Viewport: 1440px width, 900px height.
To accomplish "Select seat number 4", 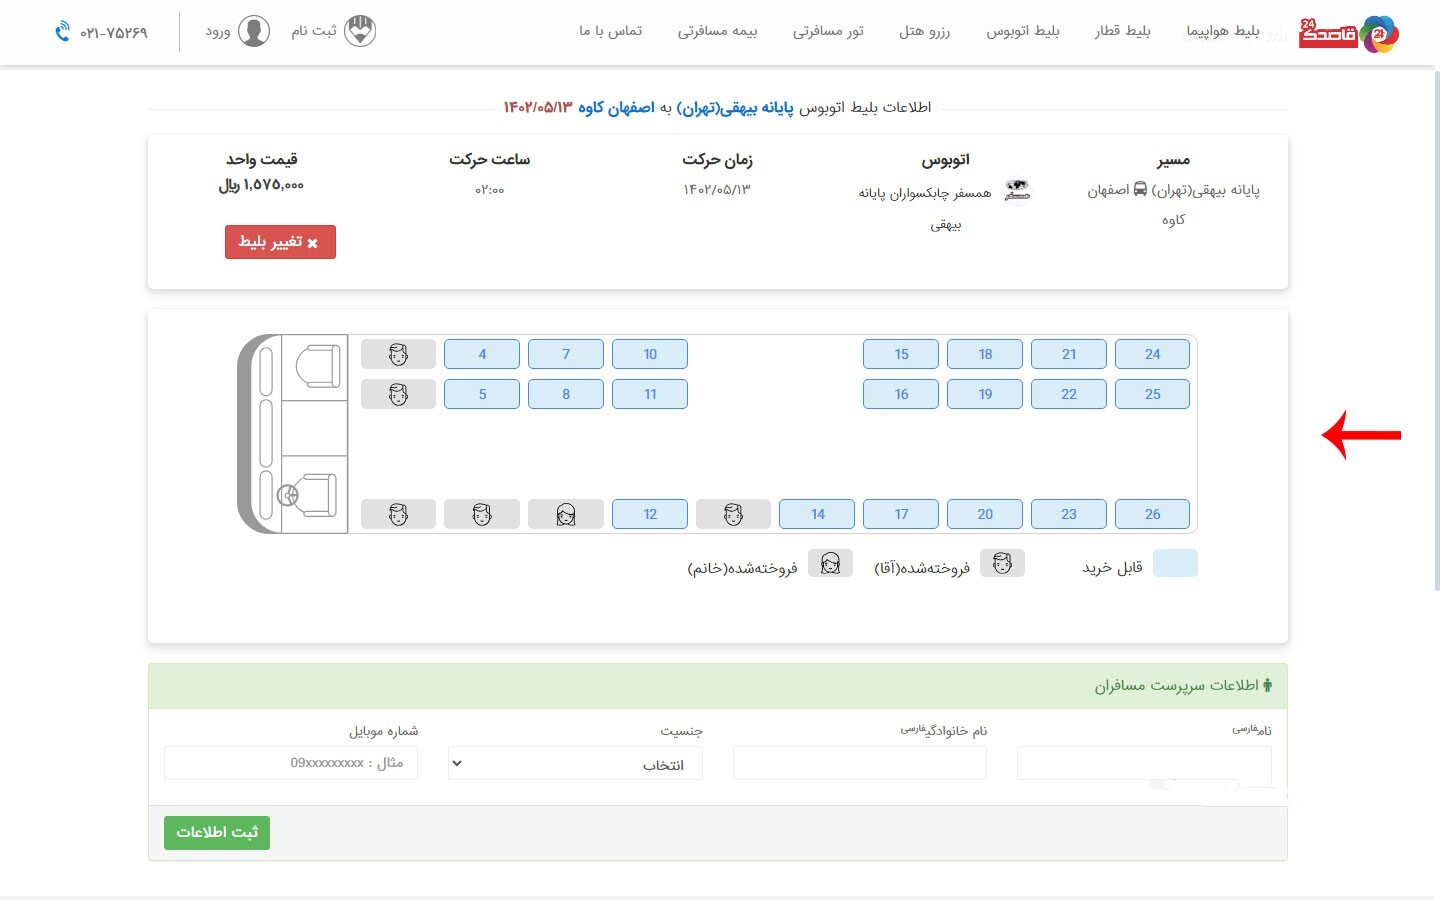I will coord(482,354).
